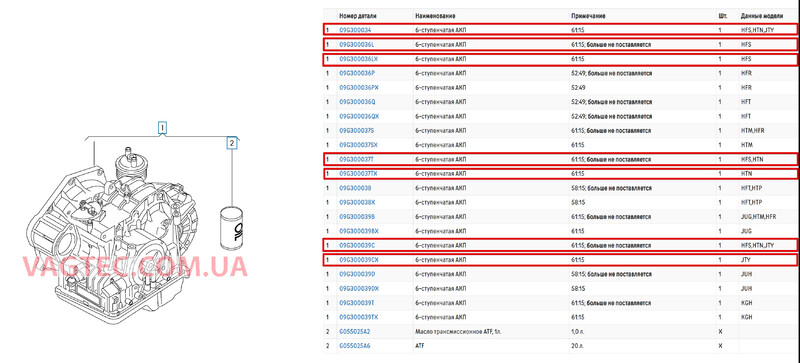Open part number 09G300039DX

click(x=359, y=288)
